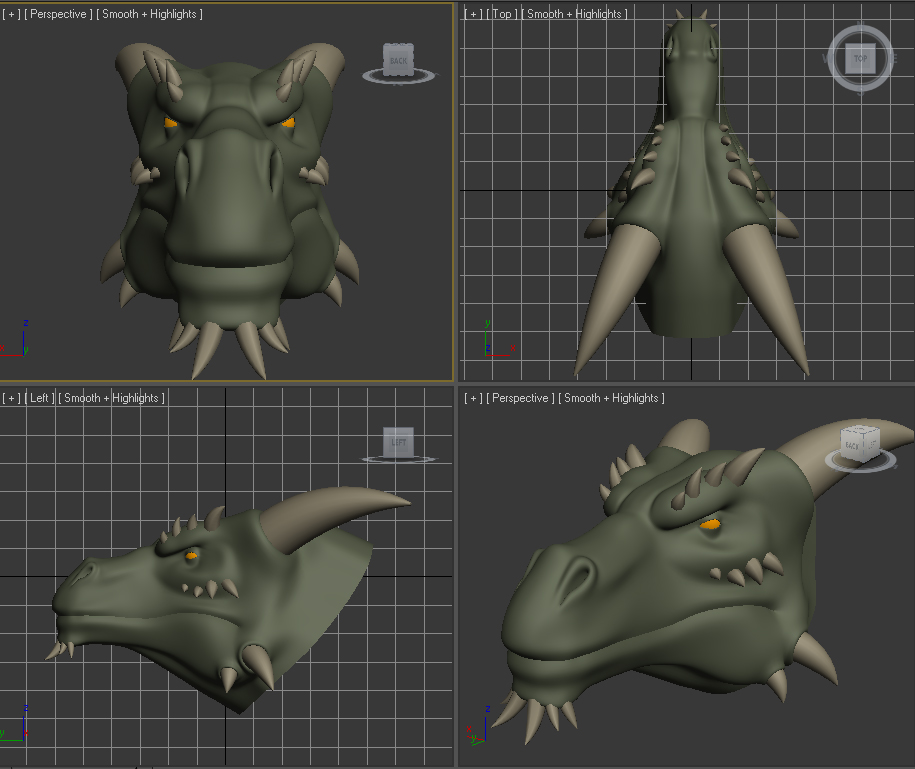This screenshot has width=915, height=769.
Task: Open the [+] menu of the Left viewport
Action: [11, 398]
